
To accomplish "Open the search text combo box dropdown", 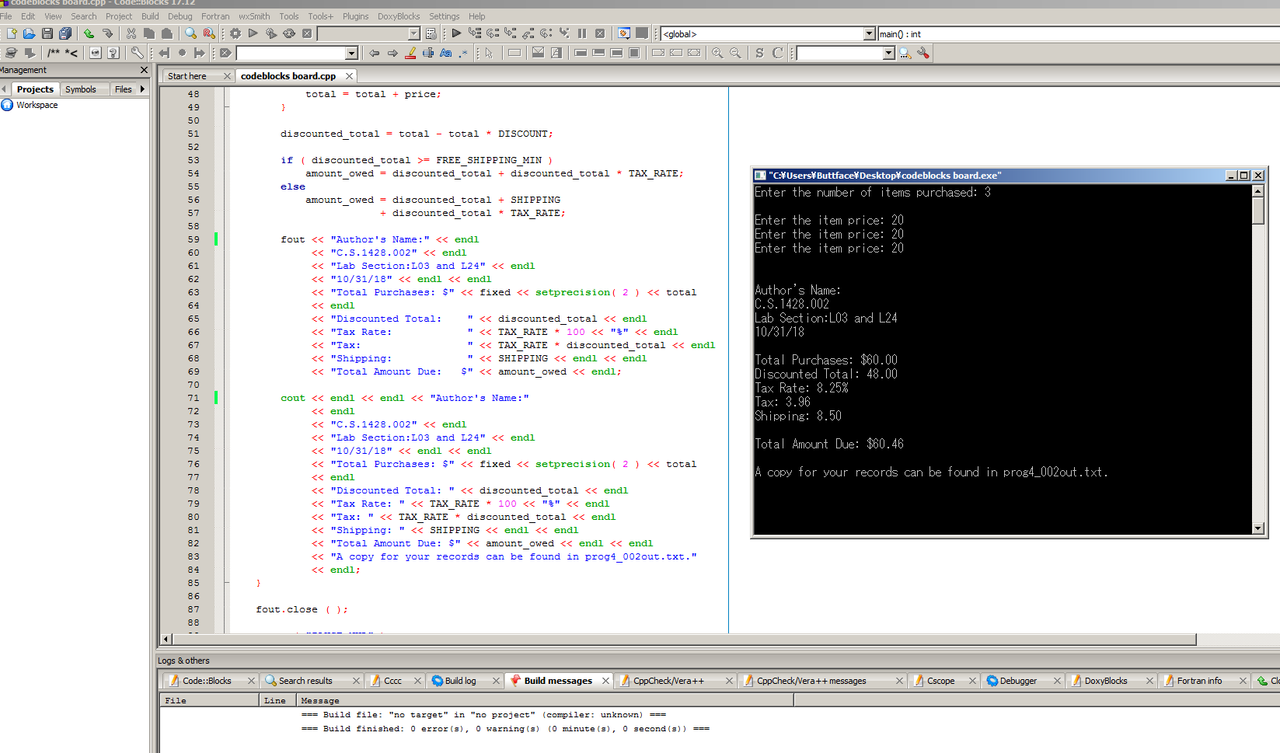I will [351, 53].
